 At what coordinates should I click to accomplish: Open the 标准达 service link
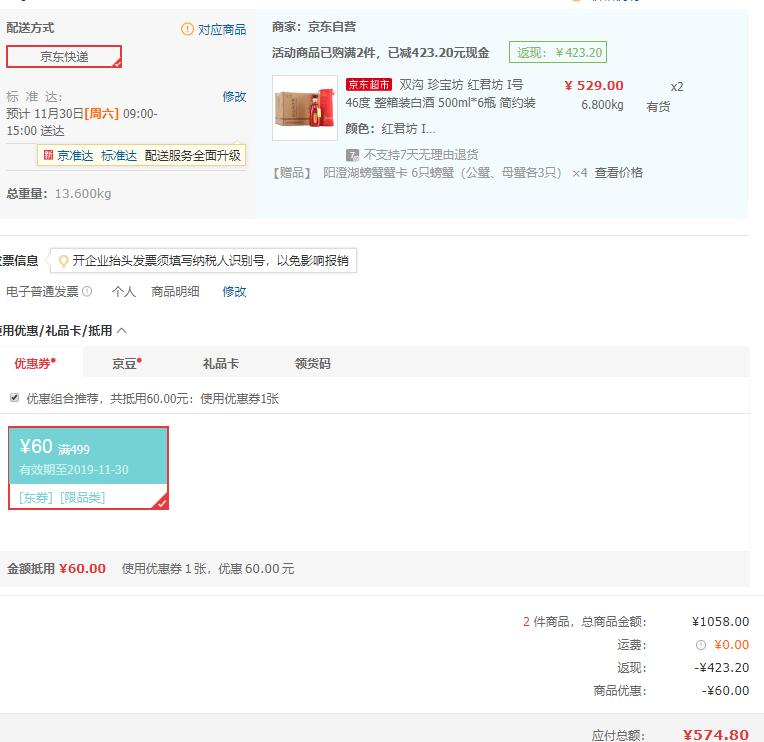point(119,155)
